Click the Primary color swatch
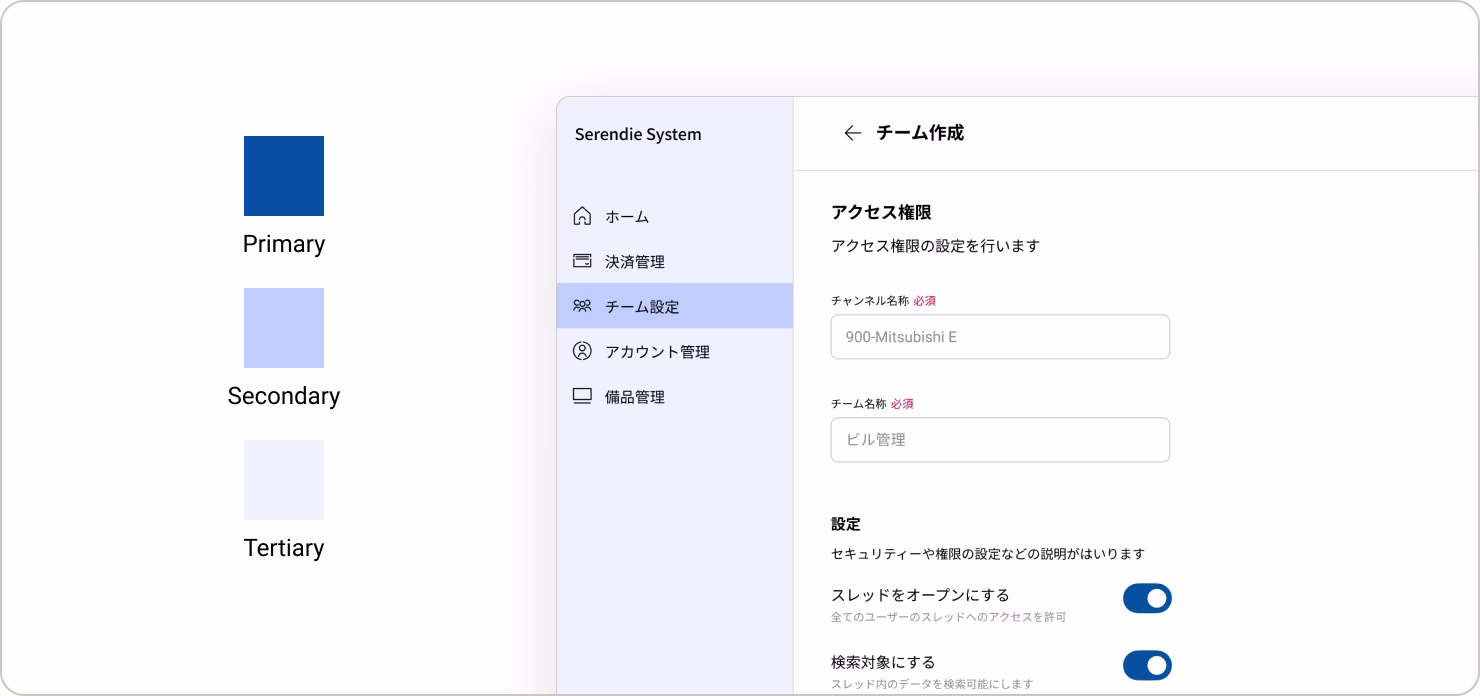1480x696 pixels. pyautogui.click(x=284, y=176)
